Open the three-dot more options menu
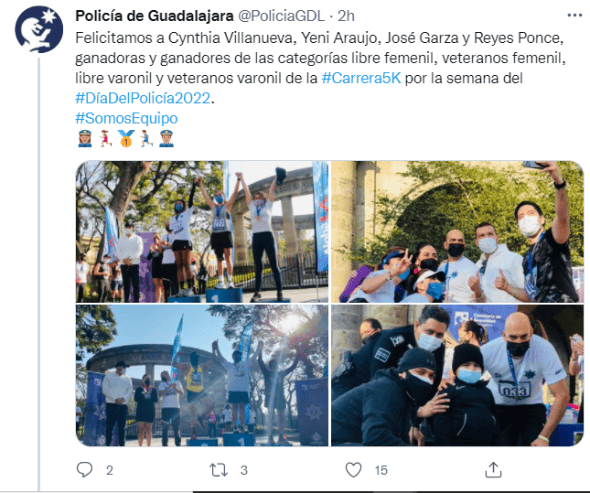The image size is (590, 493). pos(575,15)
